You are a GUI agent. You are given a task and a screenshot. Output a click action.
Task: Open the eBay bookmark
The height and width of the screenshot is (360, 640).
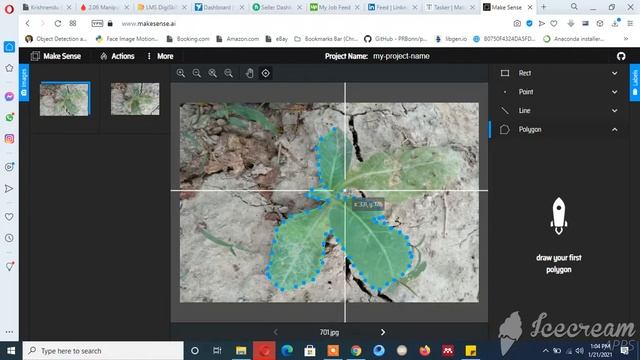277,39
